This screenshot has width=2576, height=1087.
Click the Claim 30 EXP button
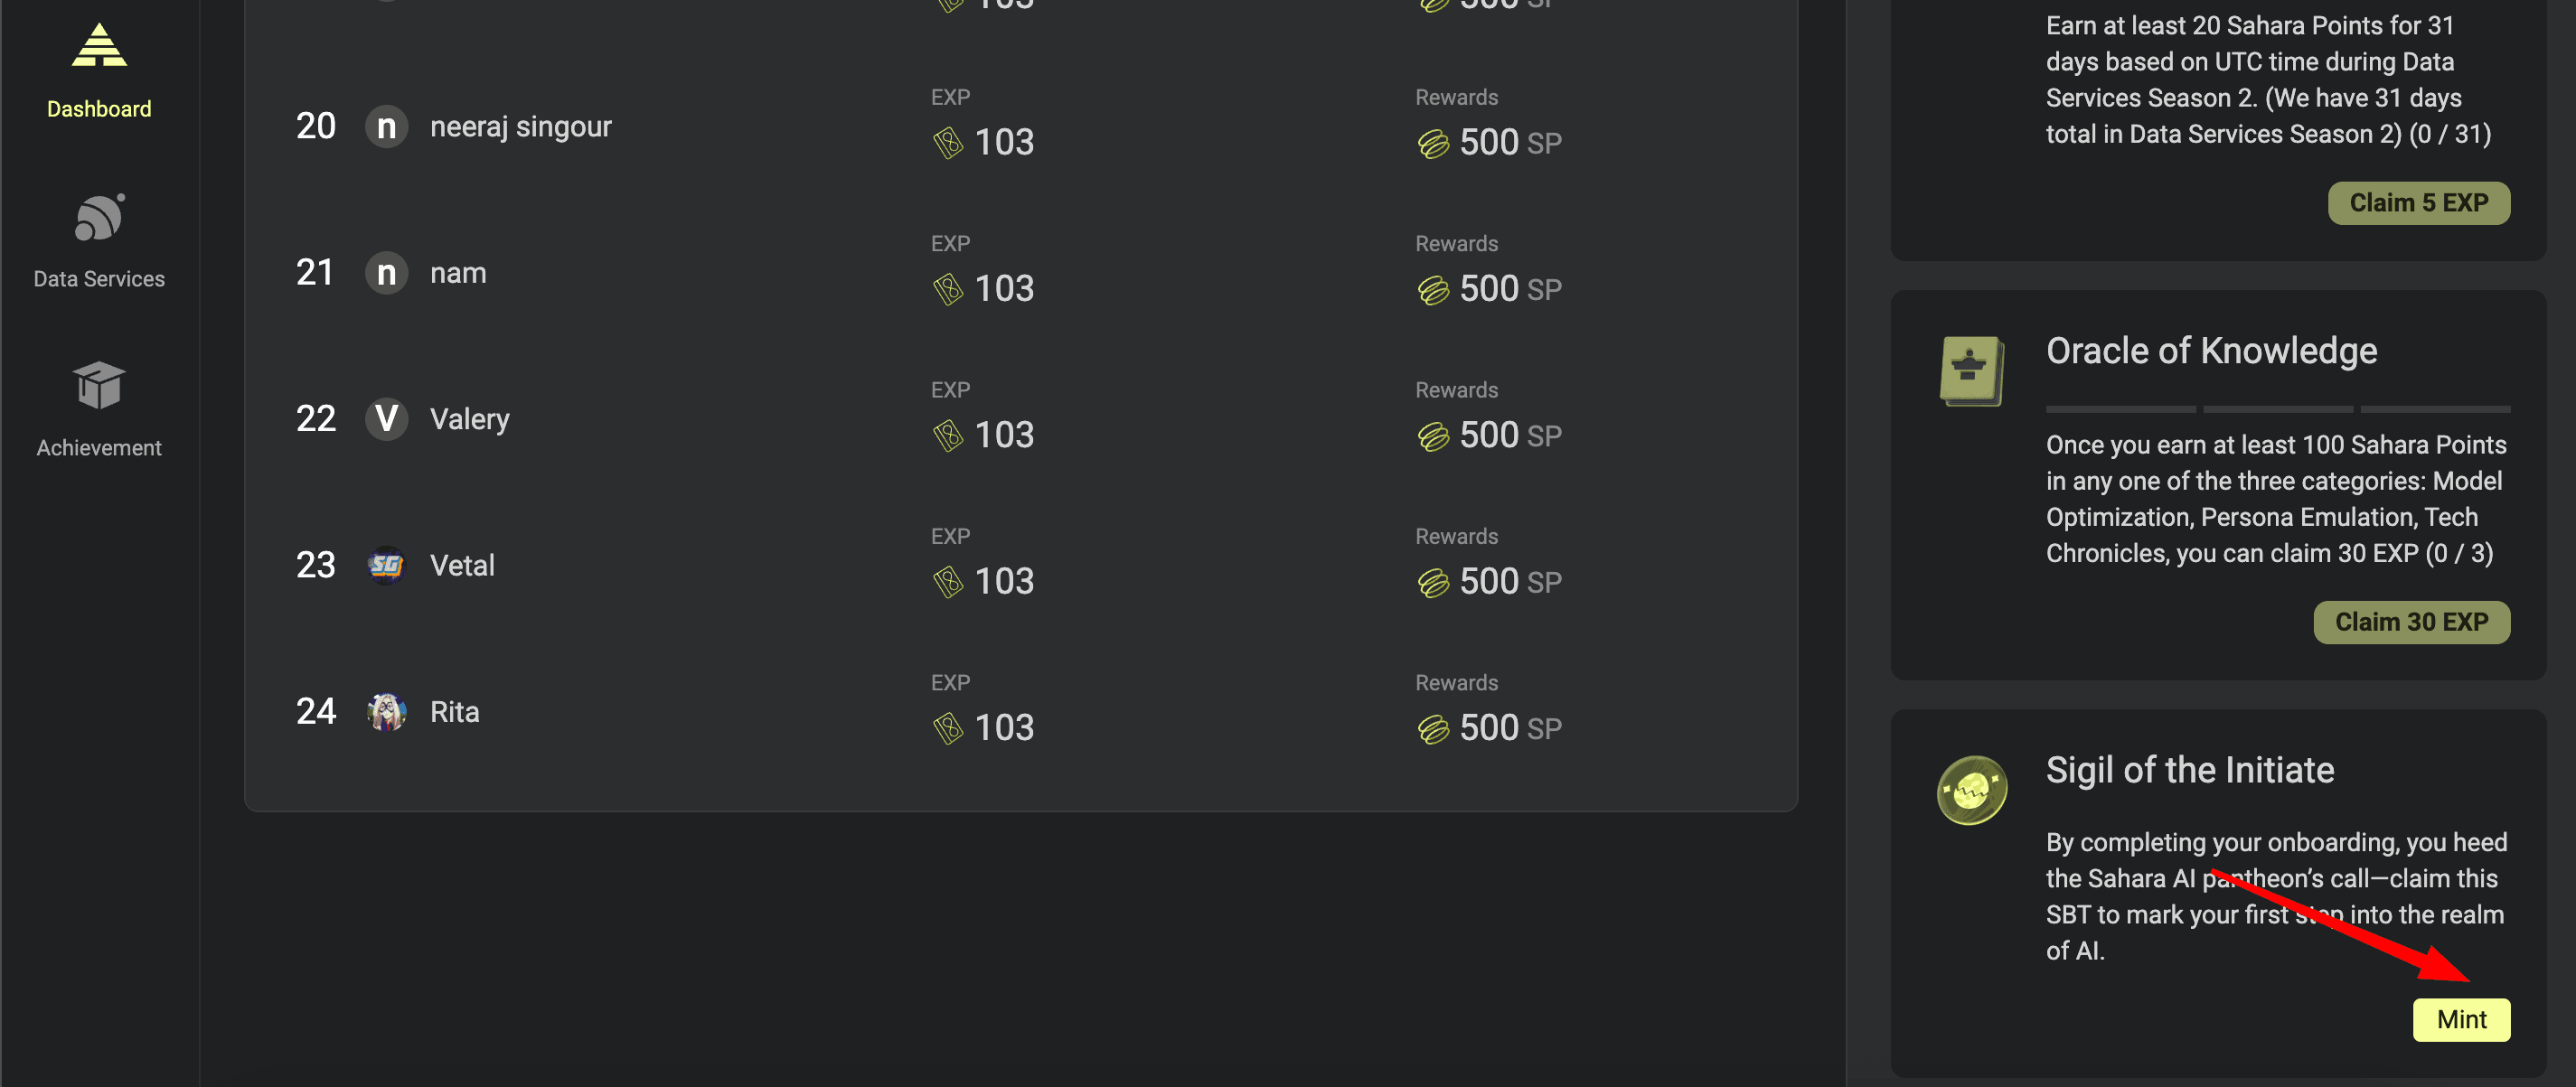click(2411, 622)
